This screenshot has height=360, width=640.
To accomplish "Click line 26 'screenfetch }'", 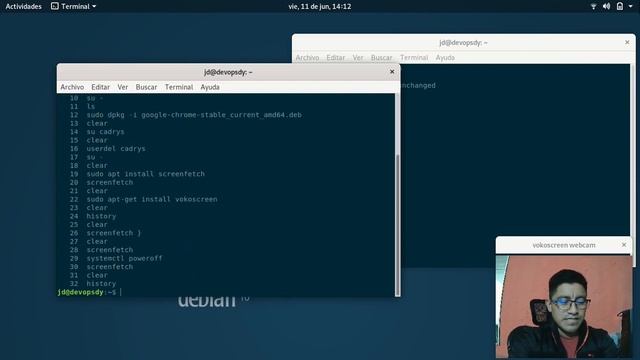I will click(x=113, y=233).
